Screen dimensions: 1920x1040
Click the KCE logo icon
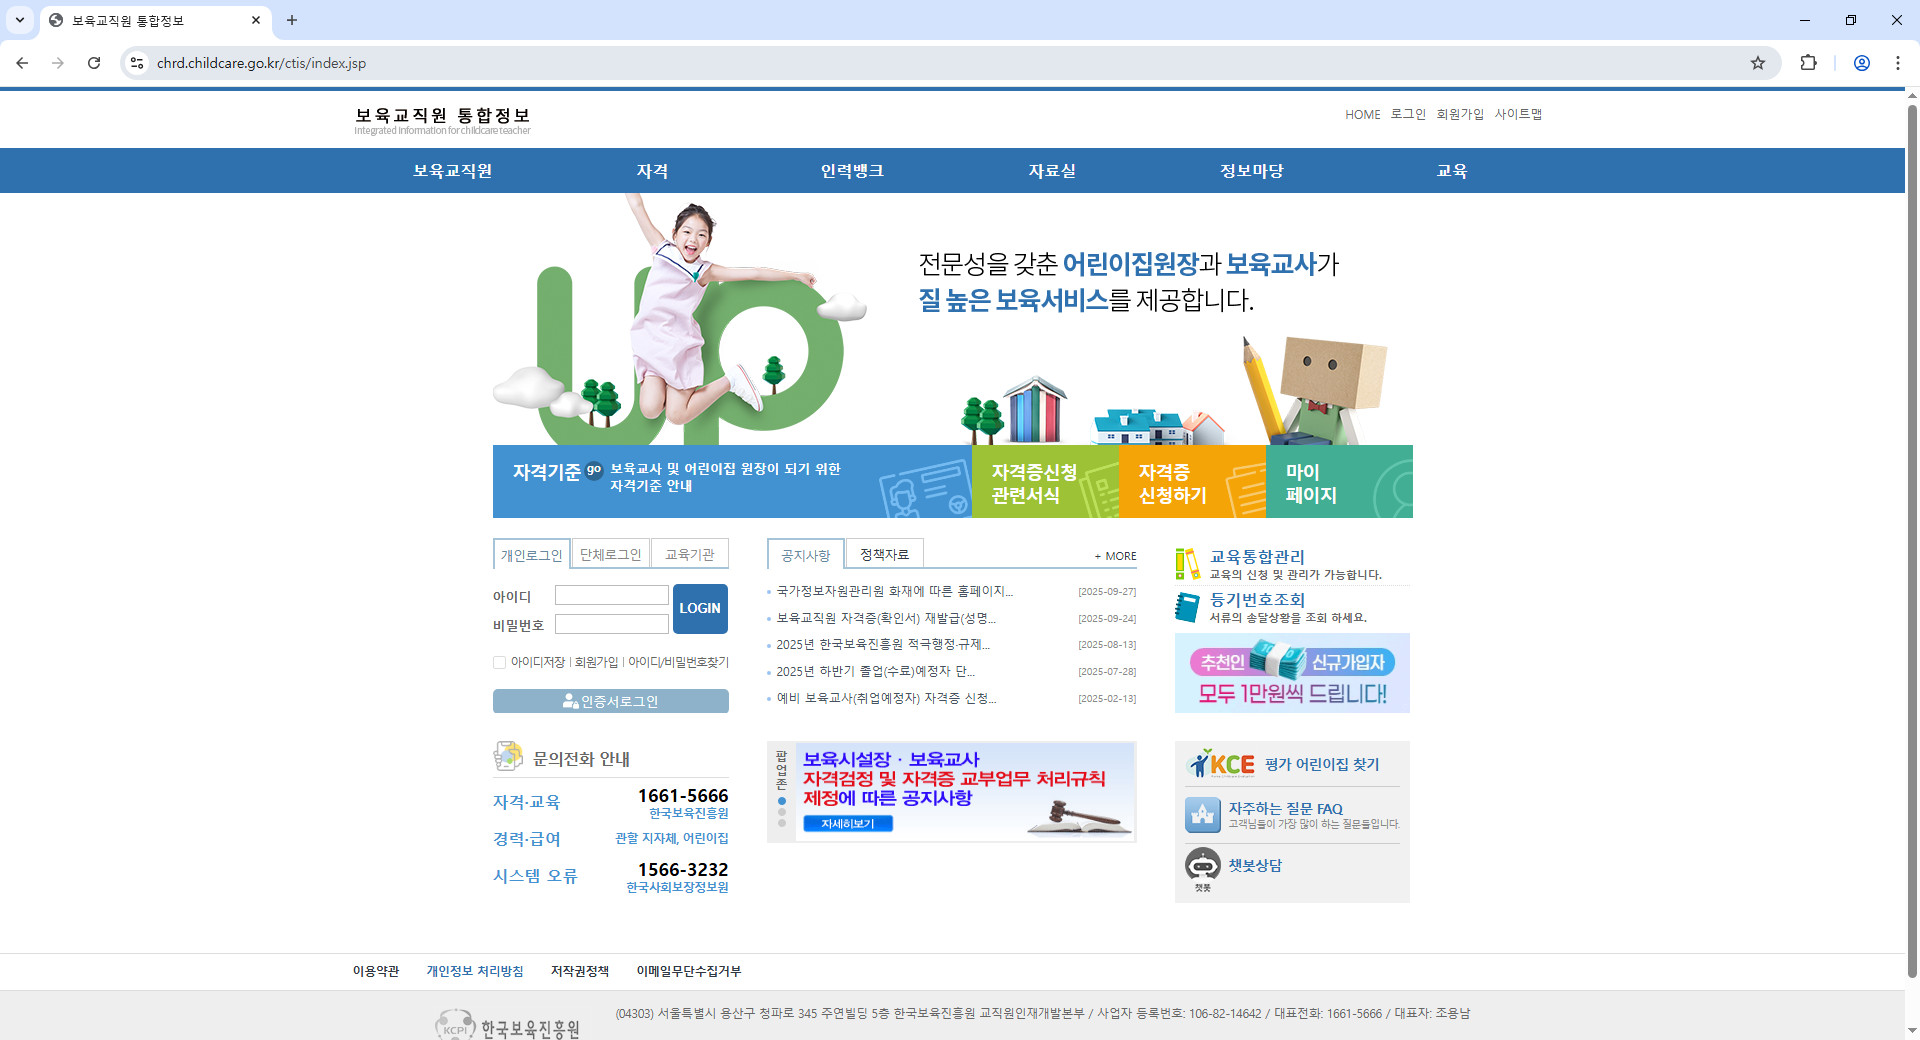click(x=1220, y=764)
